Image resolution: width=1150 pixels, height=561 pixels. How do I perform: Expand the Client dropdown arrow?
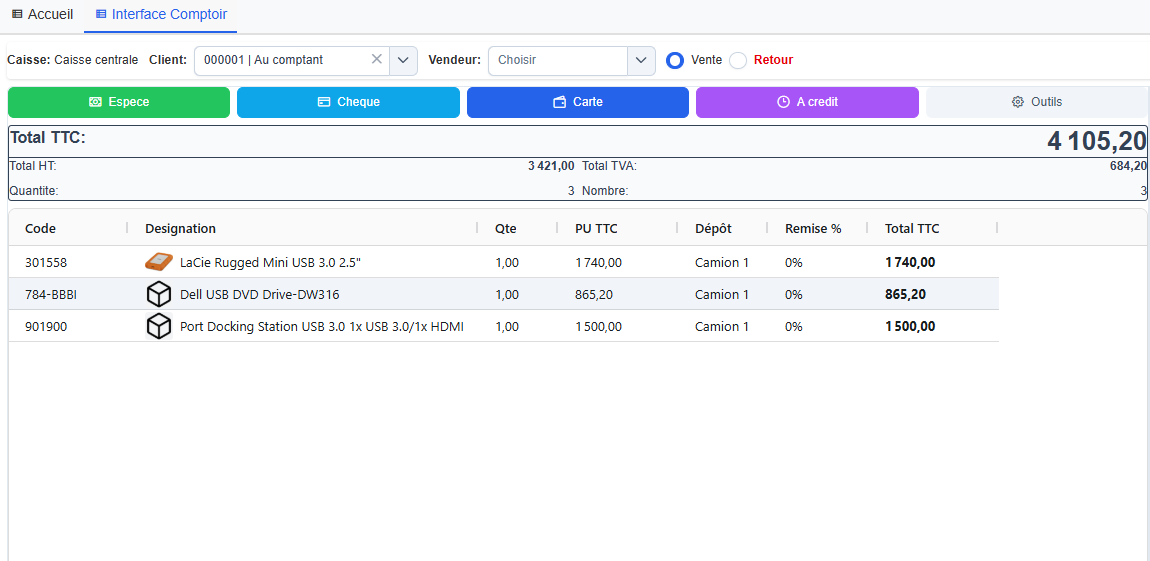click(x=403, y=60)
